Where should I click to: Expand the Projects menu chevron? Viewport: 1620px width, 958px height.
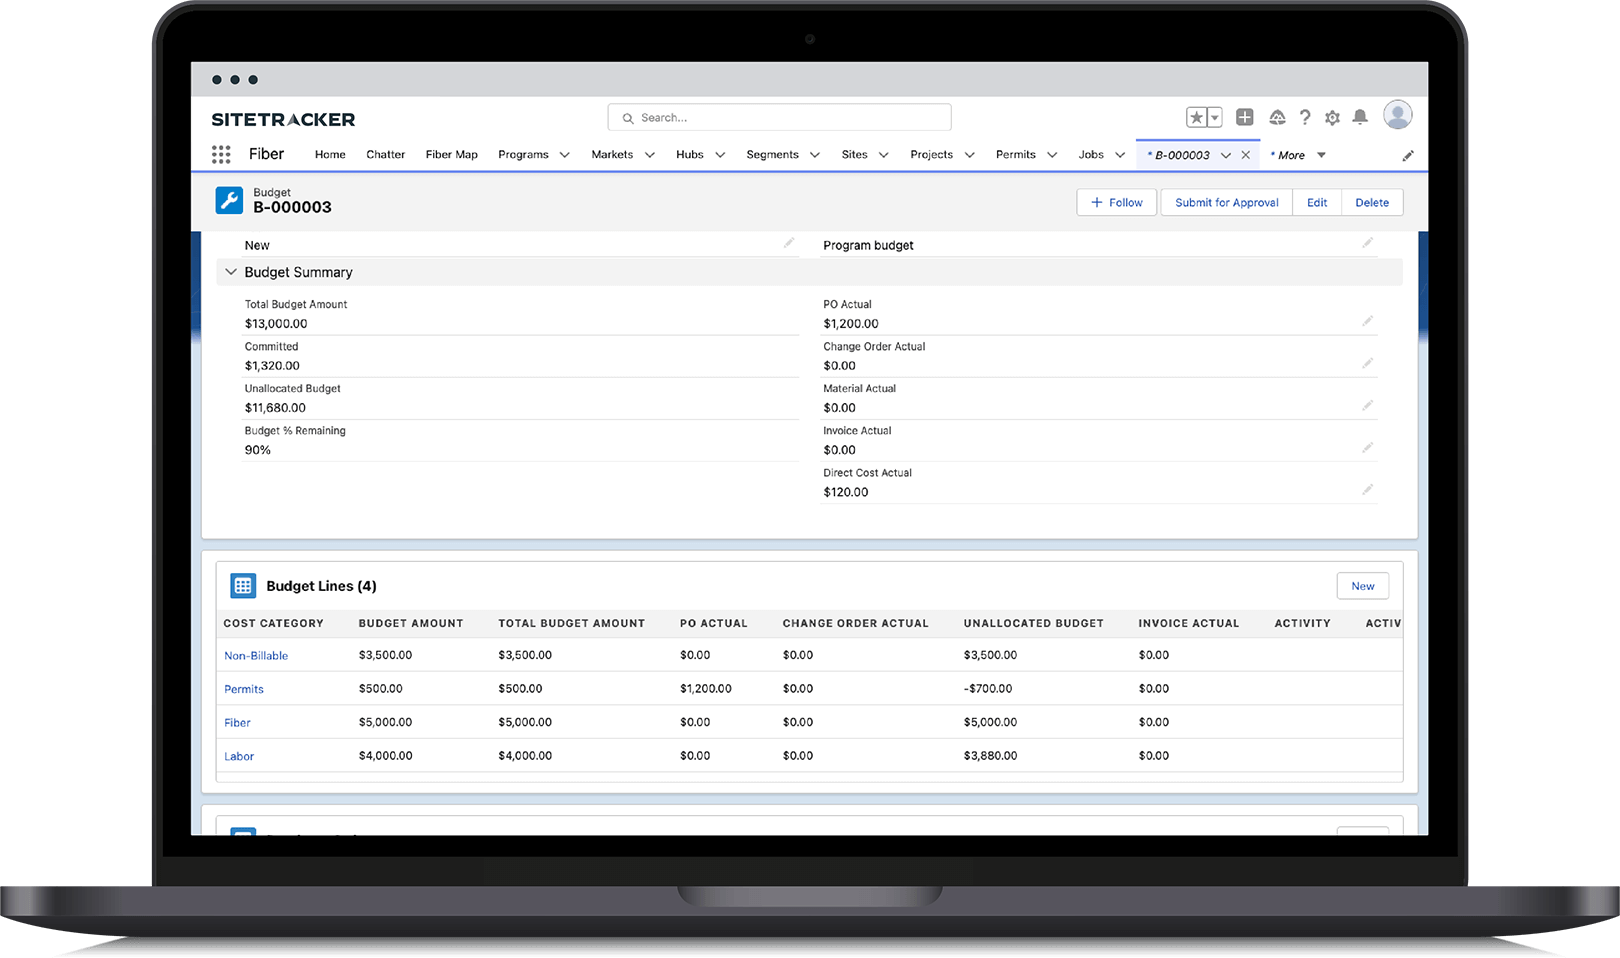point(970,155)
